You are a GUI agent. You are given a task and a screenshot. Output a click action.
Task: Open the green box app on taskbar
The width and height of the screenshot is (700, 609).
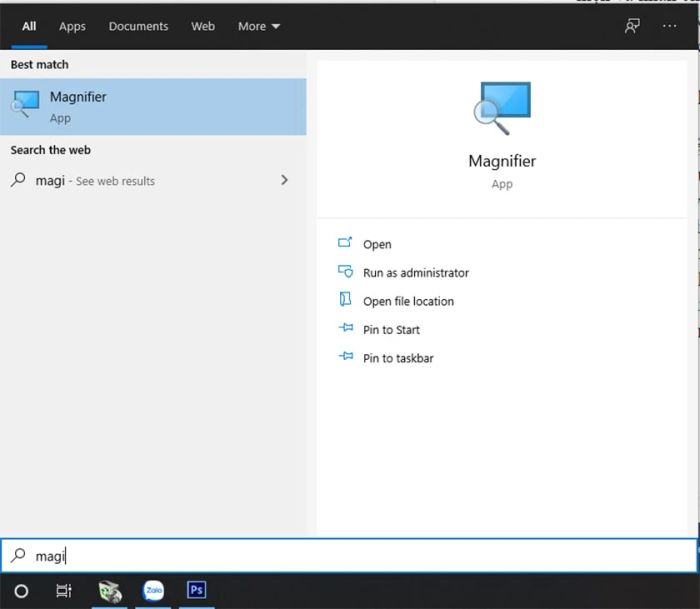(110, 591)
